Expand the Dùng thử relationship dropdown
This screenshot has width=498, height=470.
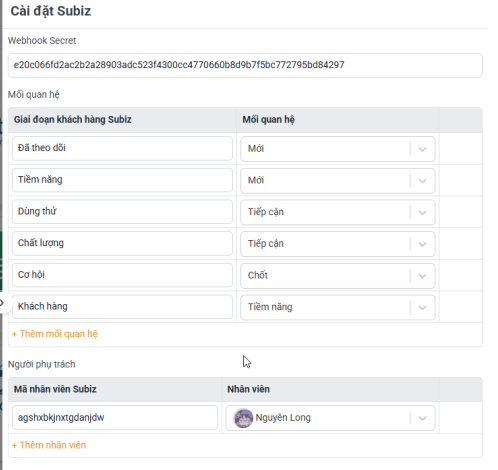tap(338, 212)
